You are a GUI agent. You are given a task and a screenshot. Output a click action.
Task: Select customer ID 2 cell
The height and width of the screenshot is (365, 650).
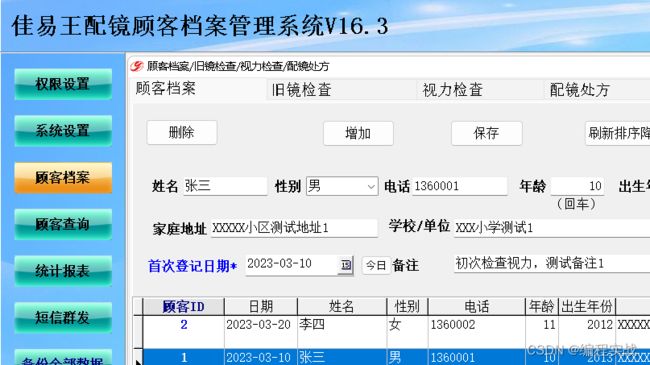pyautogui.click(x=183, y=331)
